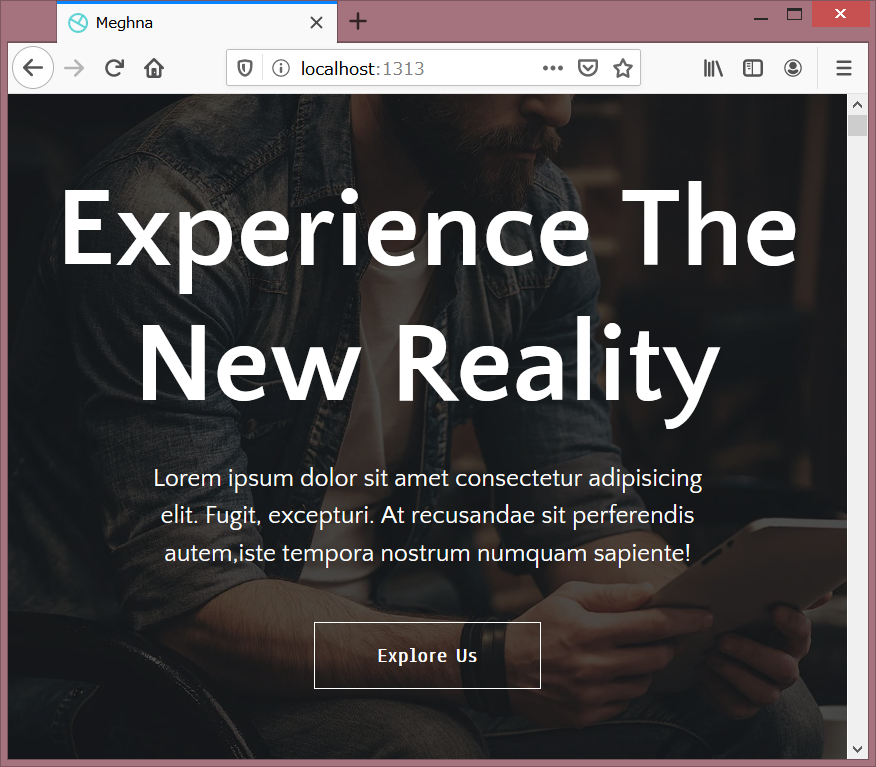
Task: Click the forward navigation arrow
Action: (74, 68)
